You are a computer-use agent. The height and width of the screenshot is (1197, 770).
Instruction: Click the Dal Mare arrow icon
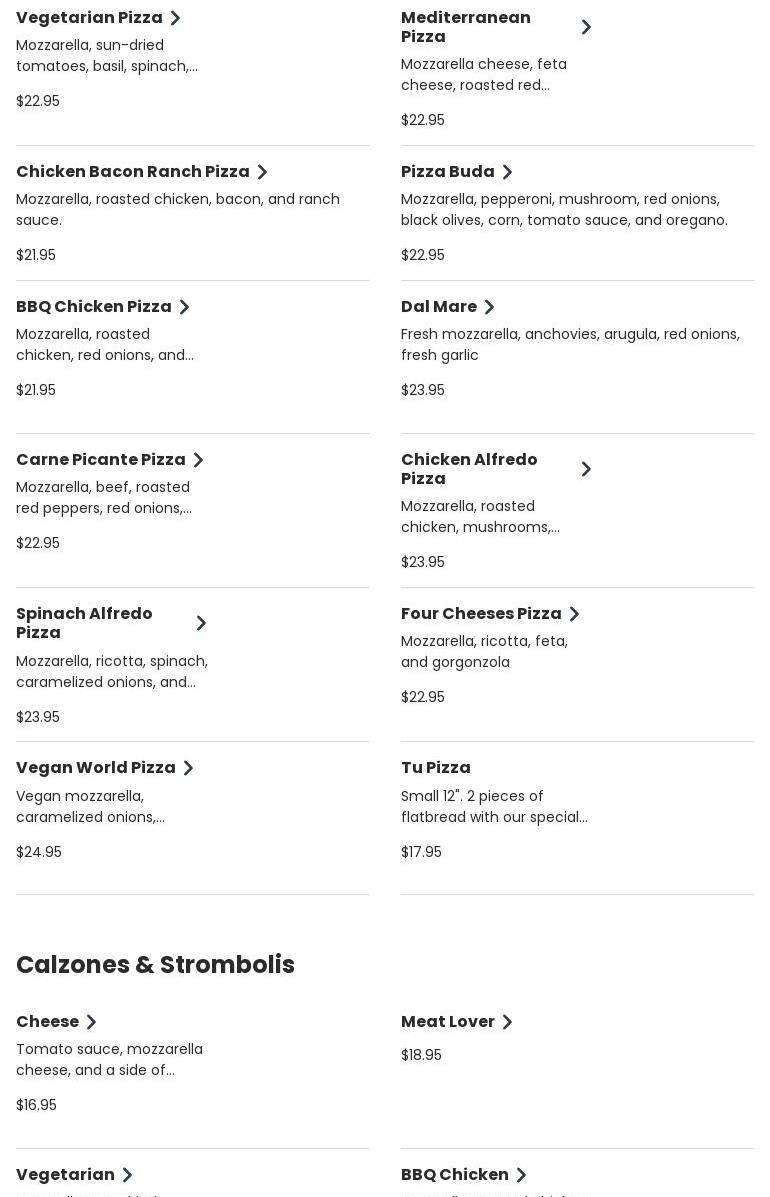489,307
